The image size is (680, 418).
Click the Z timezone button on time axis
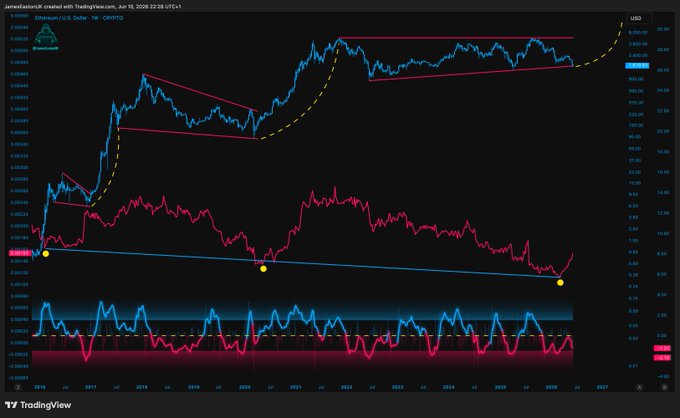[18, 387]
